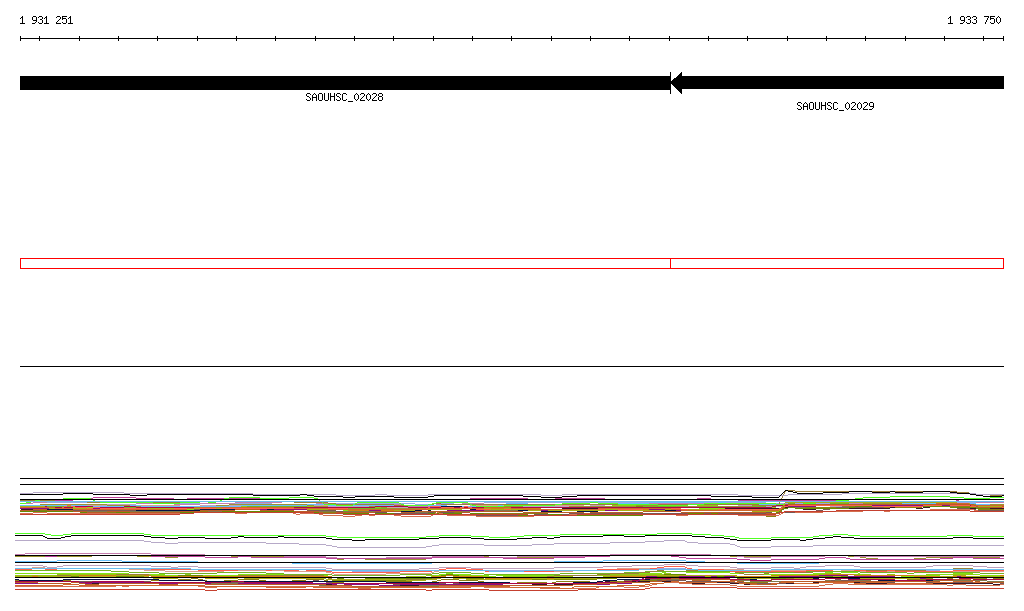Click the short red outlined segment below SAOUHSC_02029
1024x611 pixels.
click(837, 264)
